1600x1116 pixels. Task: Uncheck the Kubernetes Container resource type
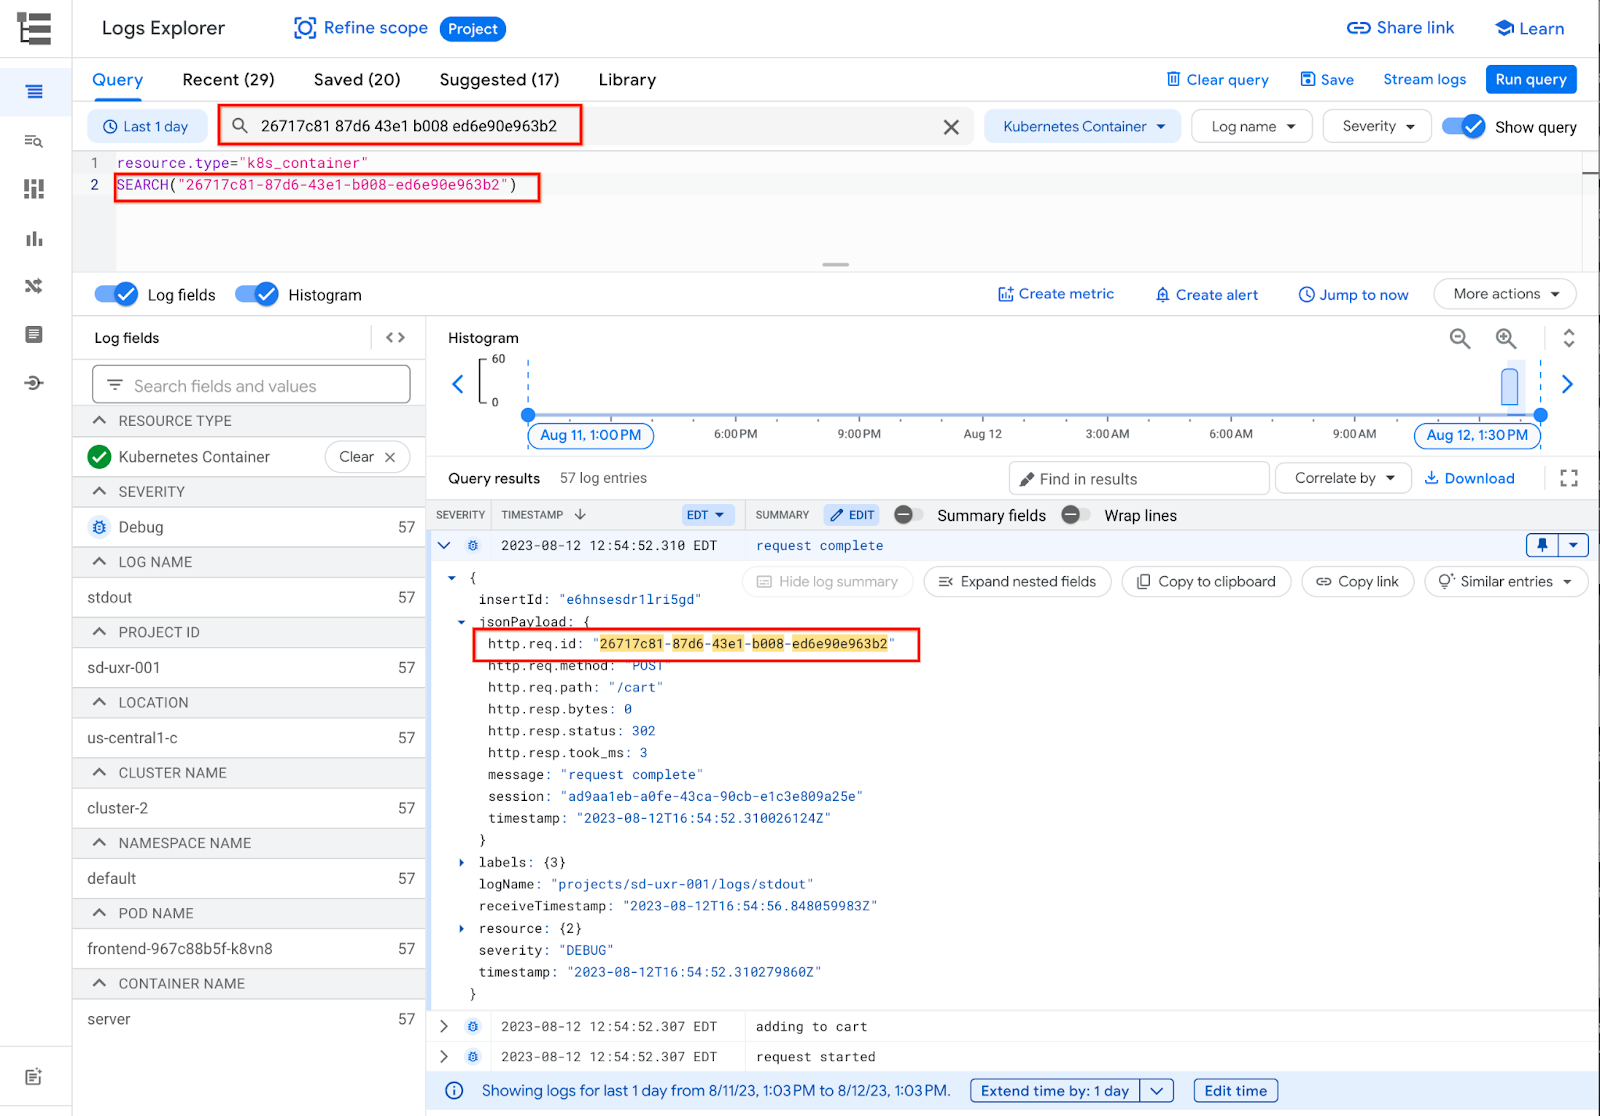click(x=99, y=457)
